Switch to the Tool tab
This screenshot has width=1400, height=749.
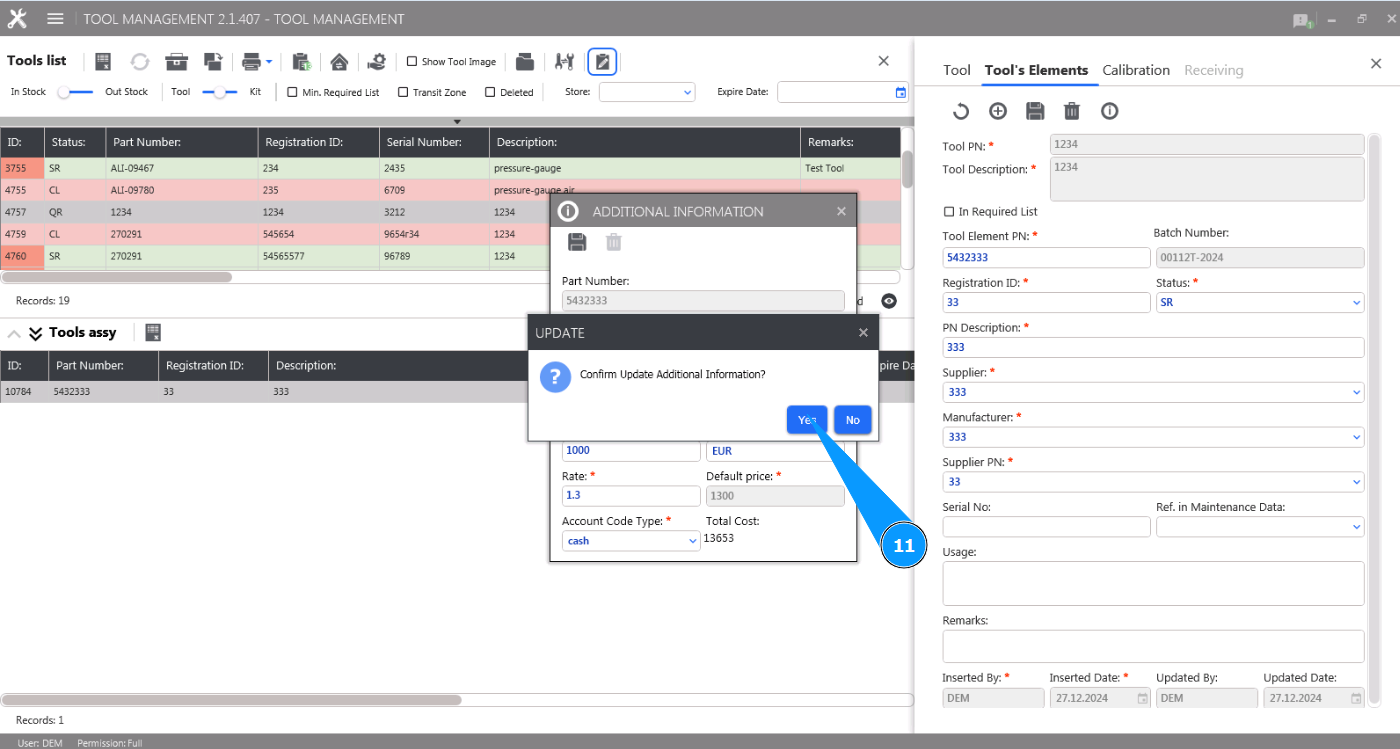(956, 70)
